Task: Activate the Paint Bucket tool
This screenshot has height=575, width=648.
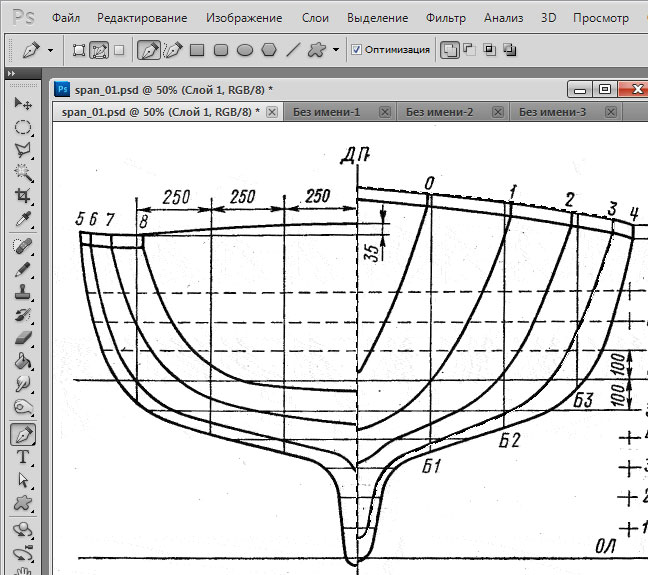Action: click(22, 362)
